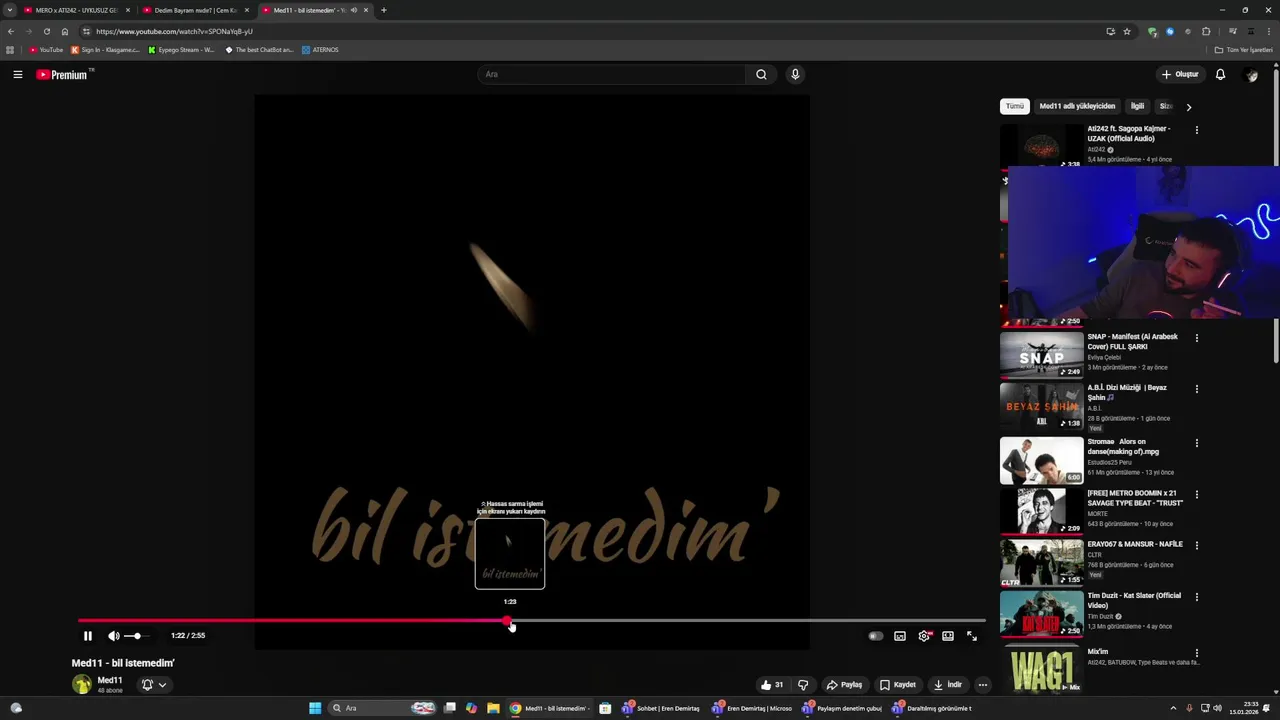Open options for 'Stromae - Alors on danse' video
The width and height of the screenshot is (1280, 720).
click(x=1196, y=443)
